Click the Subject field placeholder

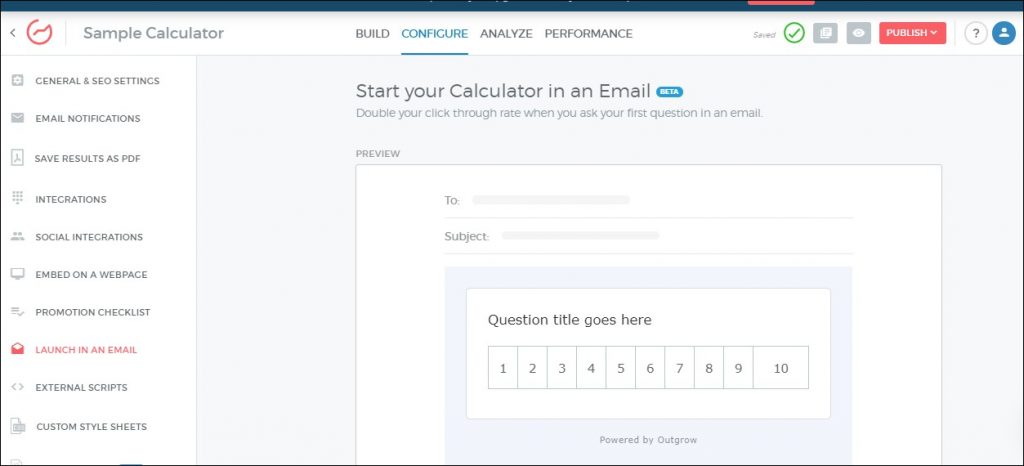pyautogui.click(x=580, y=236)
